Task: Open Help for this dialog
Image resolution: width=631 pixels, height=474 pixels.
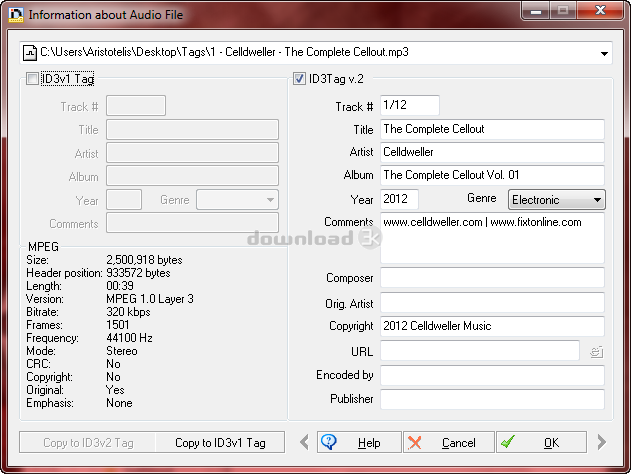Action: [x=359, y=442]
